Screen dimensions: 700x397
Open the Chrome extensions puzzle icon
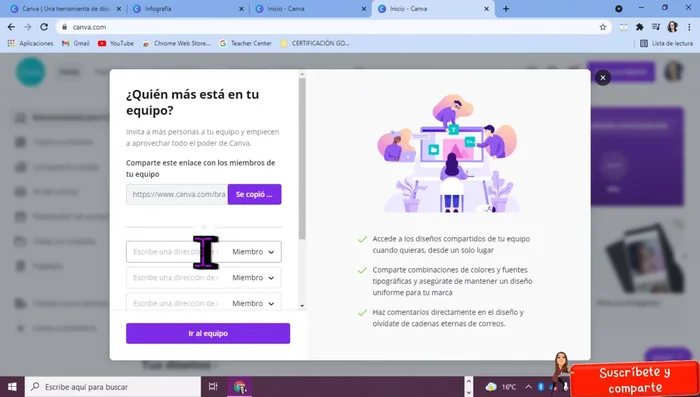[x=640, y=27]
